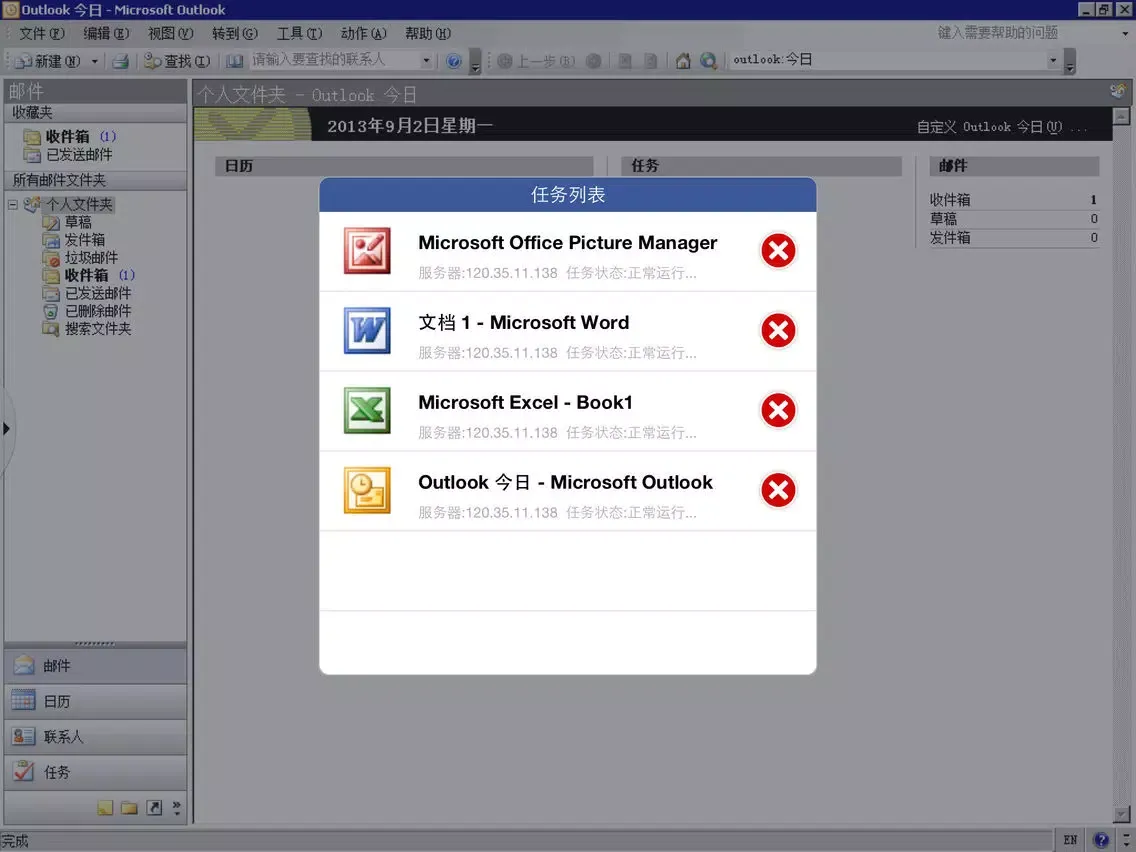Switch to the 日历 navigation pane
Viewport: 1136px width, 852px height.
[96, 701]
